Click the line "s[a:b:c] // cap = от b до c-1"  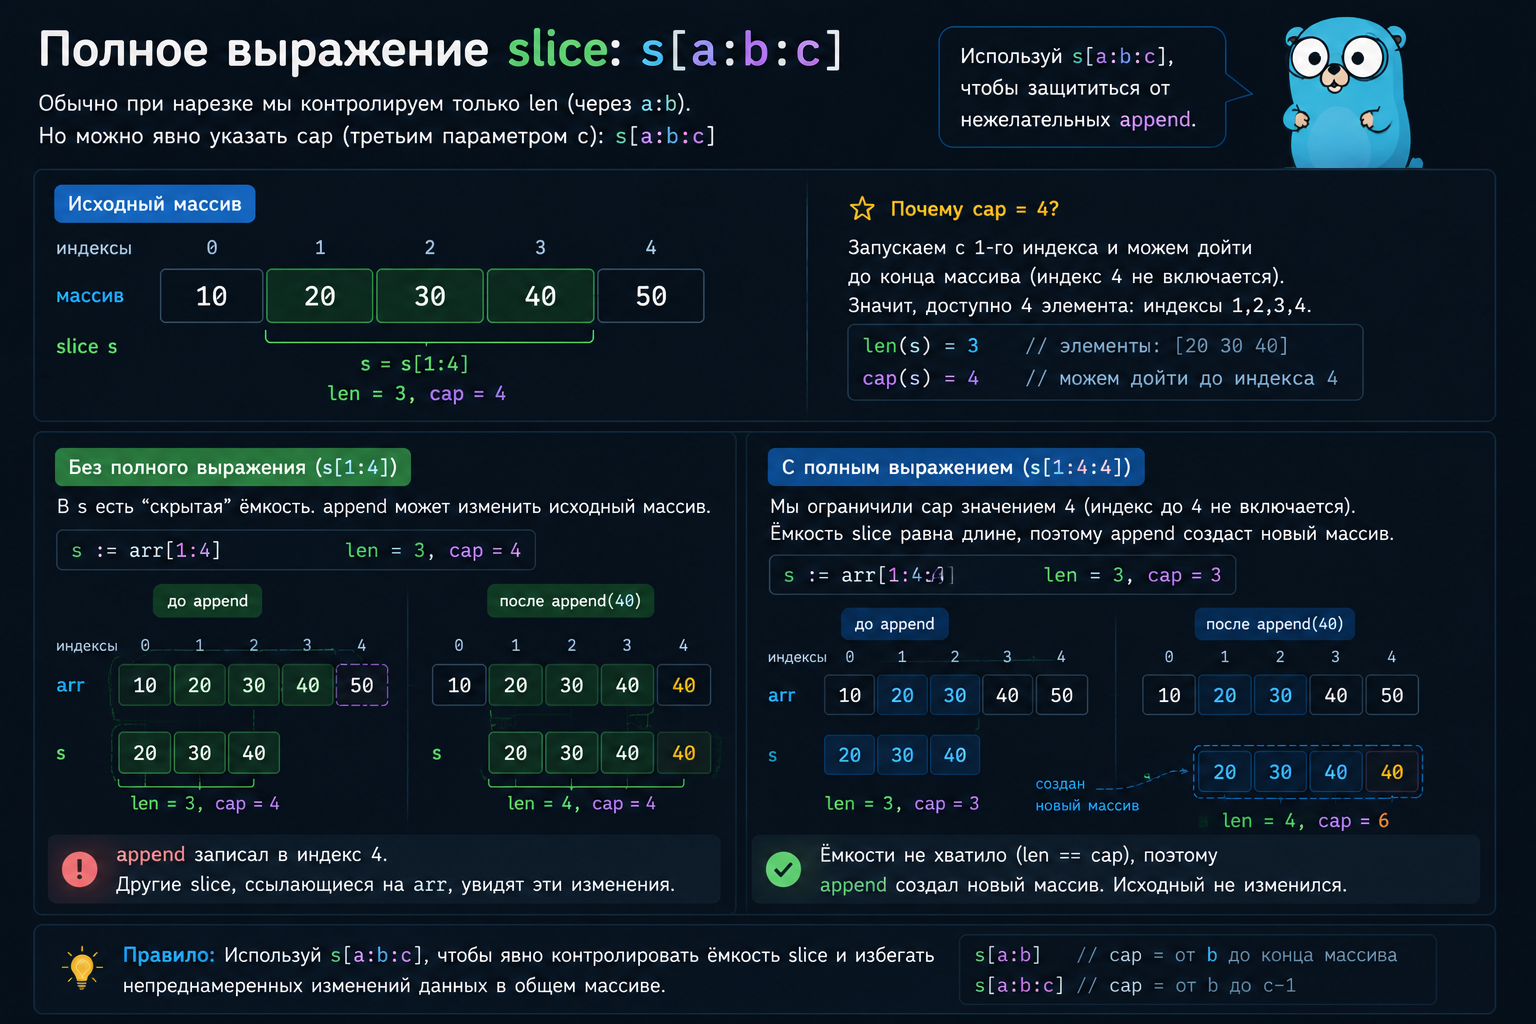[x=1135, y=986]
